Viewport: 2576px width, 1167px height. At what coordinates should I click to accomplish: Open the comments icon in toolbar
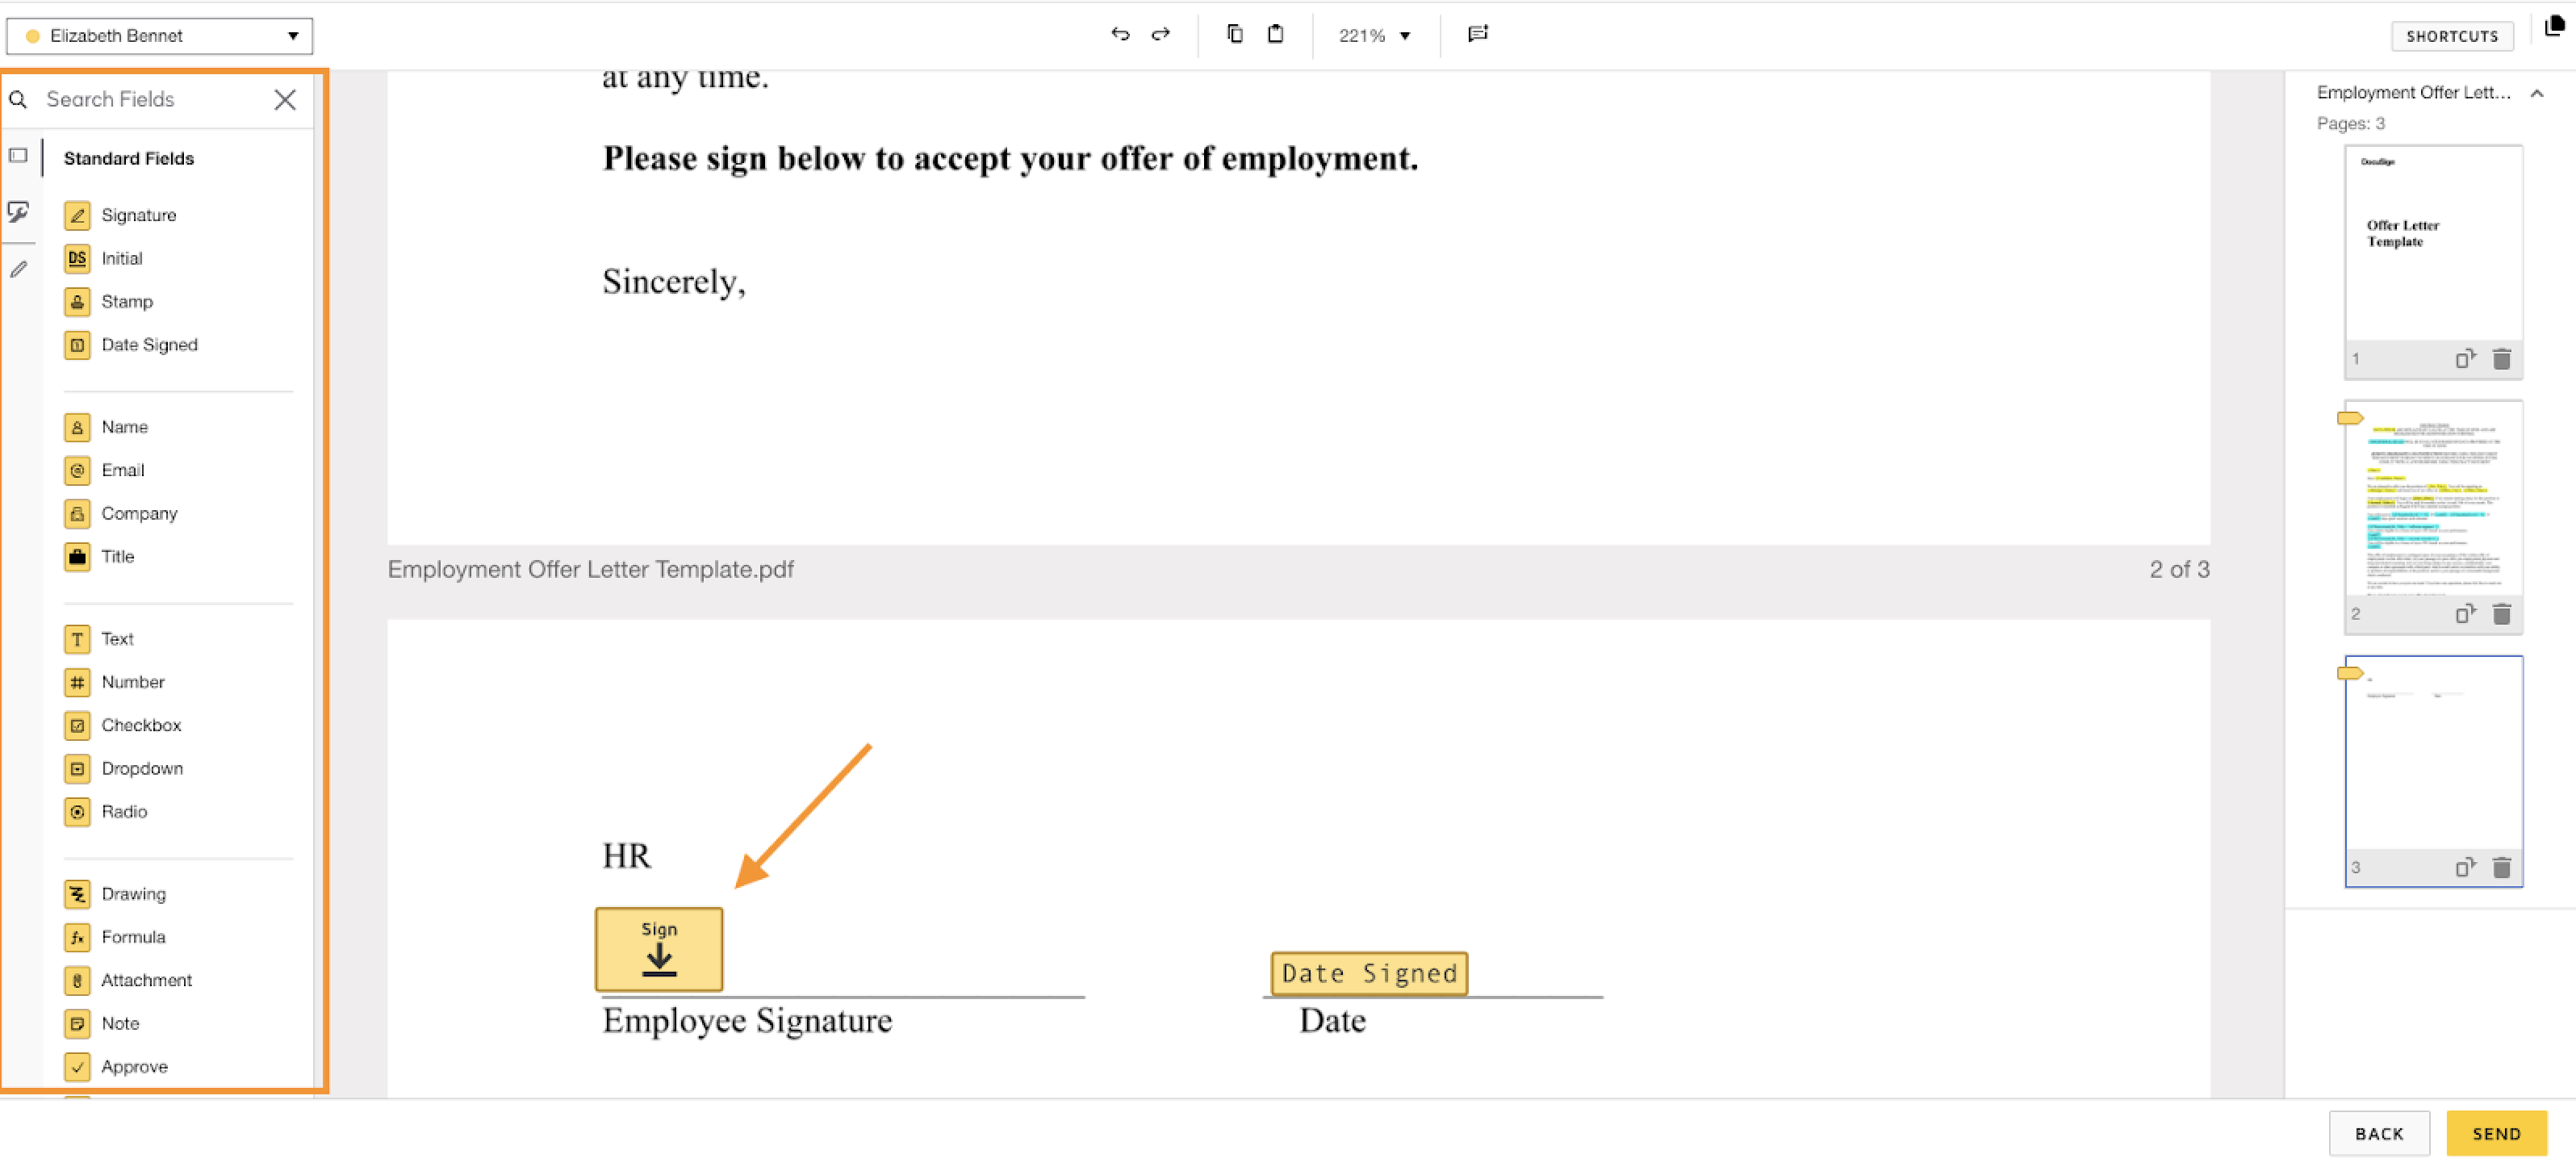pos(1477,34)
